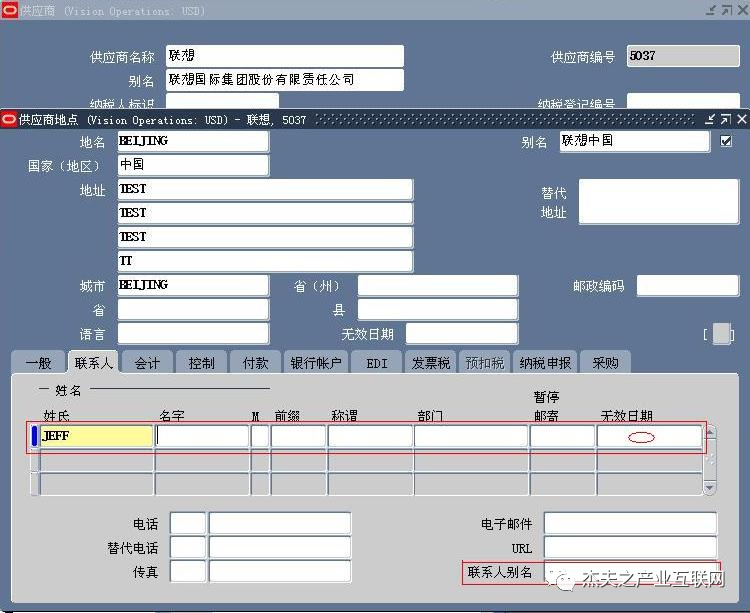This screenshot has width=750, height=613.
Task: Minimize the background 供应商 window
Action: pyautogui.click(x=711, y=10)
